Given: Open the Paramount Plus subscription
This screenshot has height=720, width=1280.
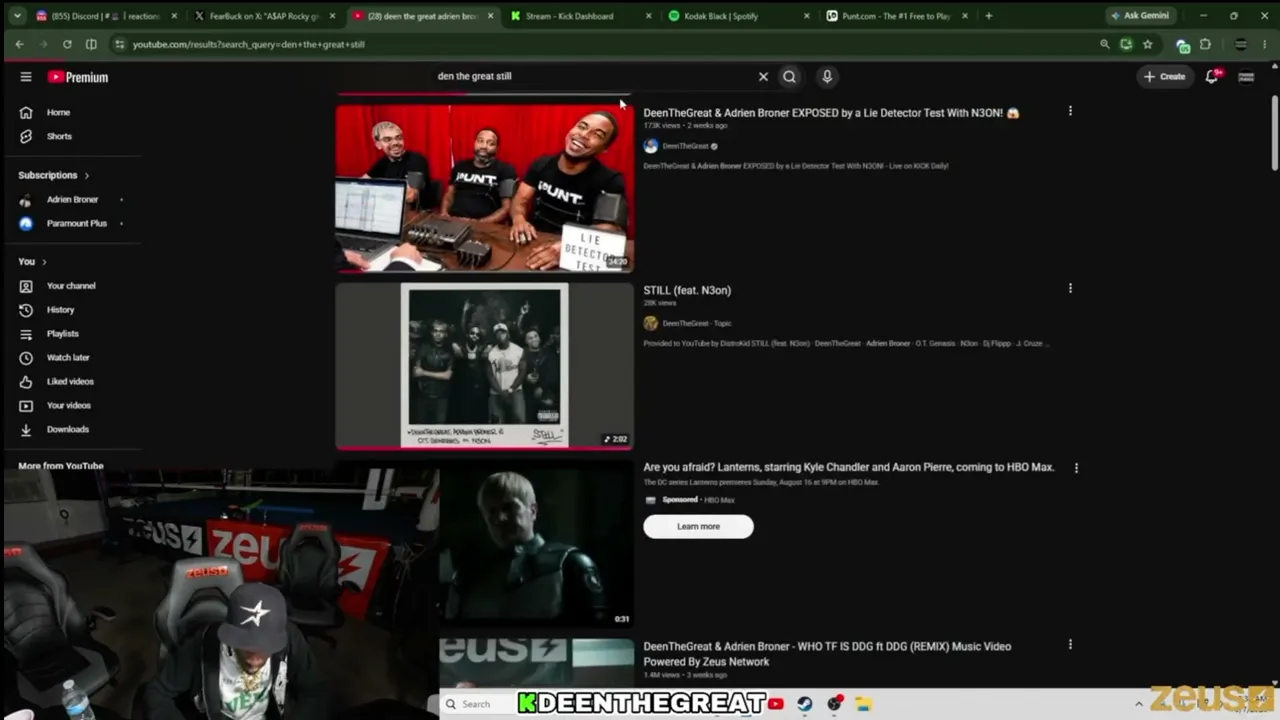Looking at the screenshot, I should 76,223.
